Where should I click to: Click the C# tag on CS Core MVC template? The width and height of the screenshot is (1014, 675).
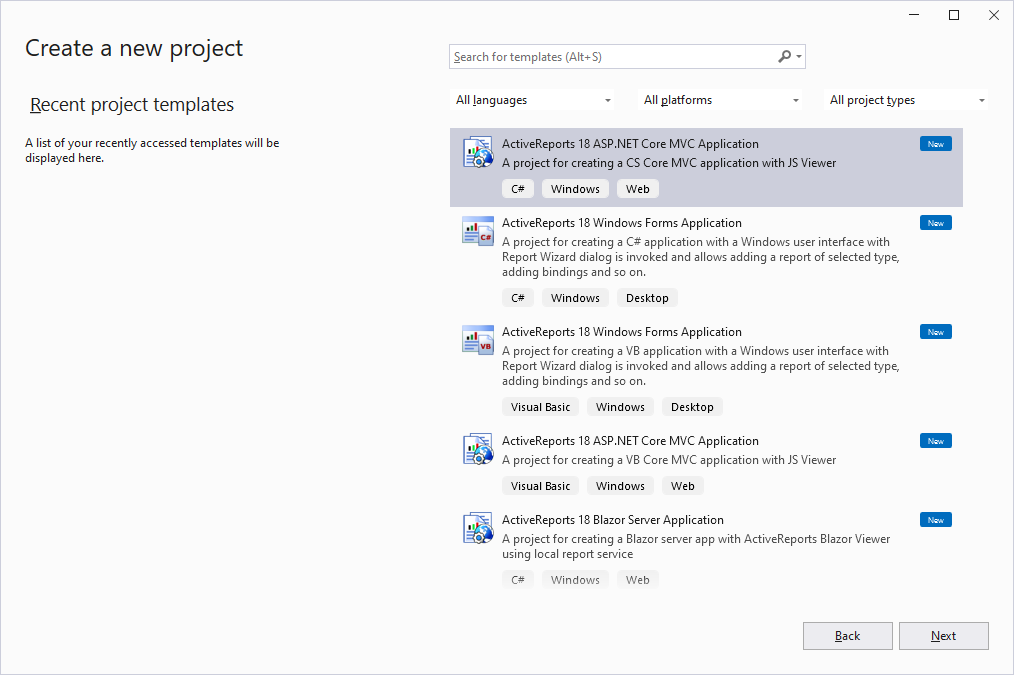[x=518, y=189]
